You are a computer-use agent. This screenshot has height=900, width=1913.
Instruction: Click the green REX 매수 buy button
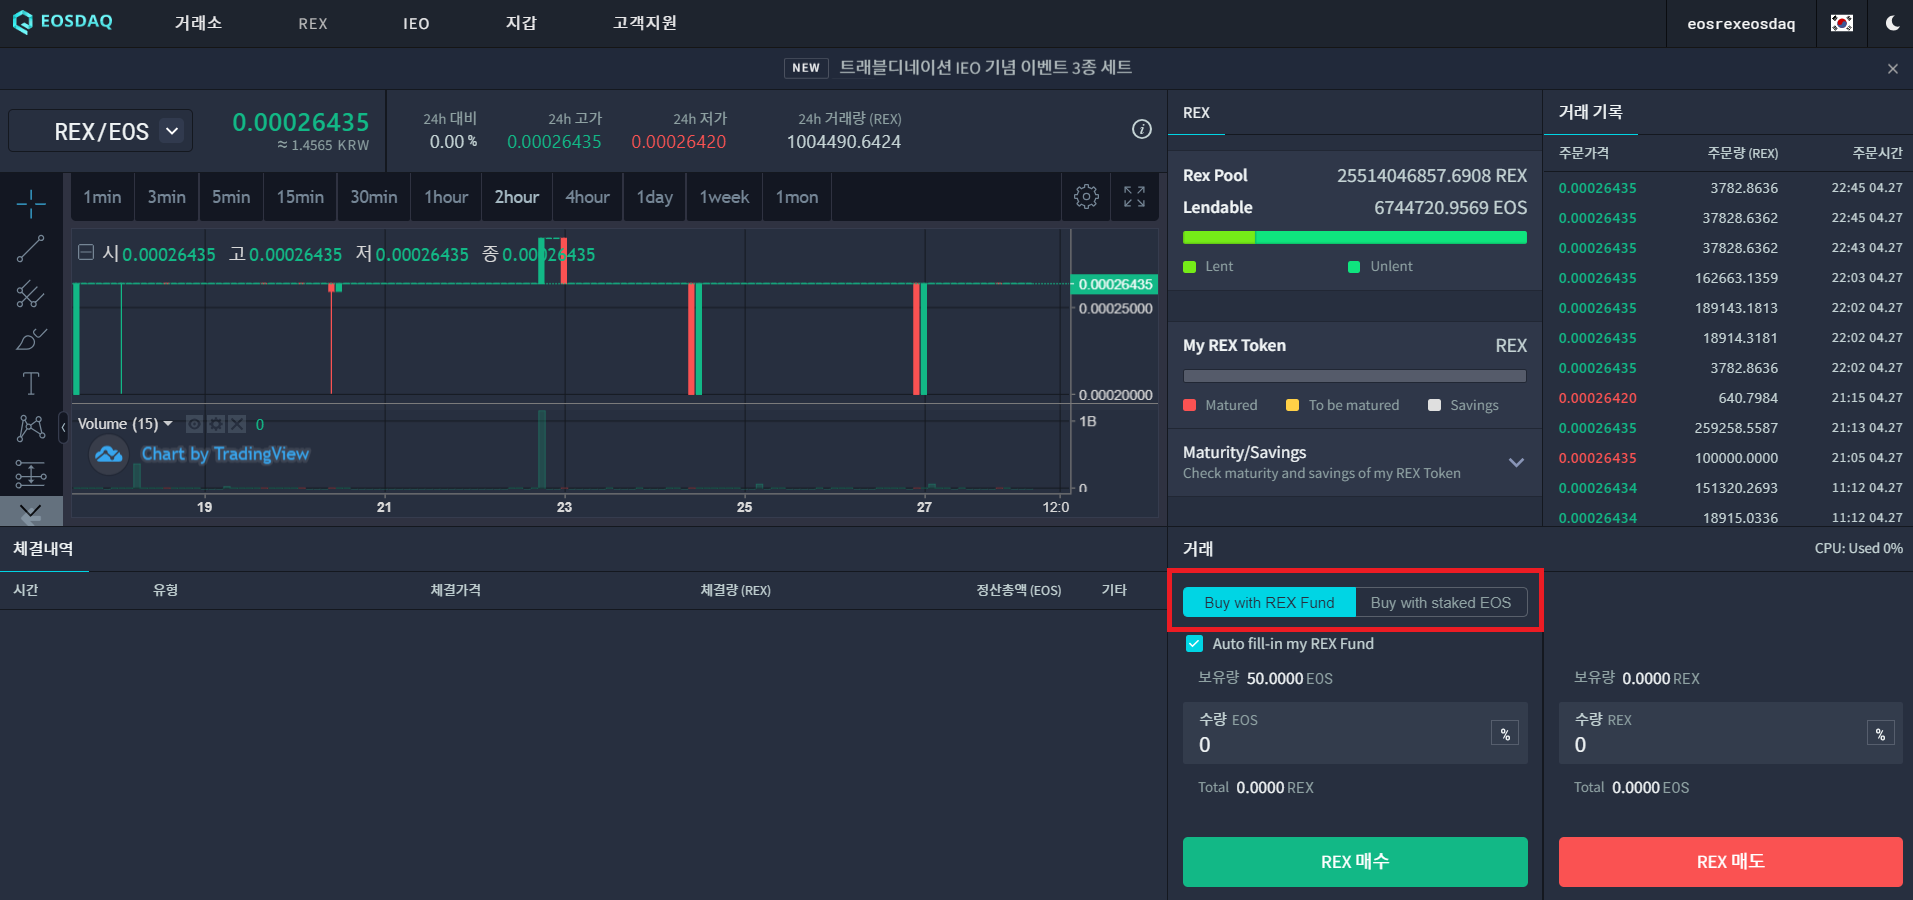[x=1355, y=861]
